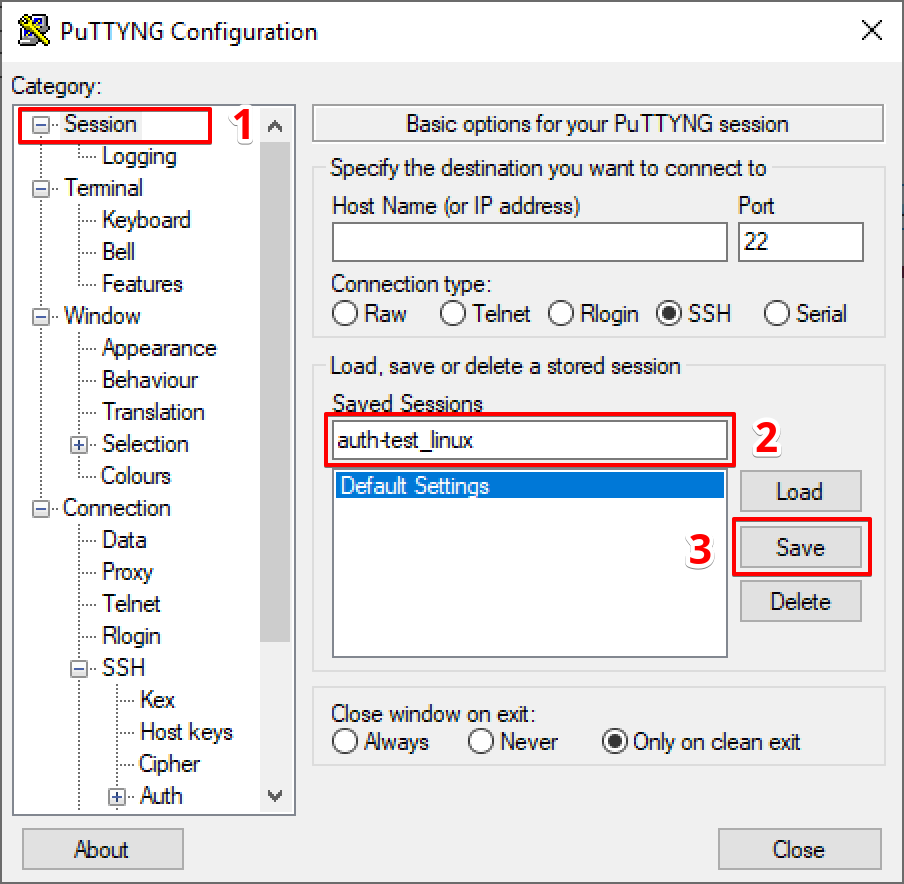The height and width of the screenshot is (884, 904).
Task: Click the category tree scrollbar thumb
Action: pyautogui.click(x=275, y=392)
